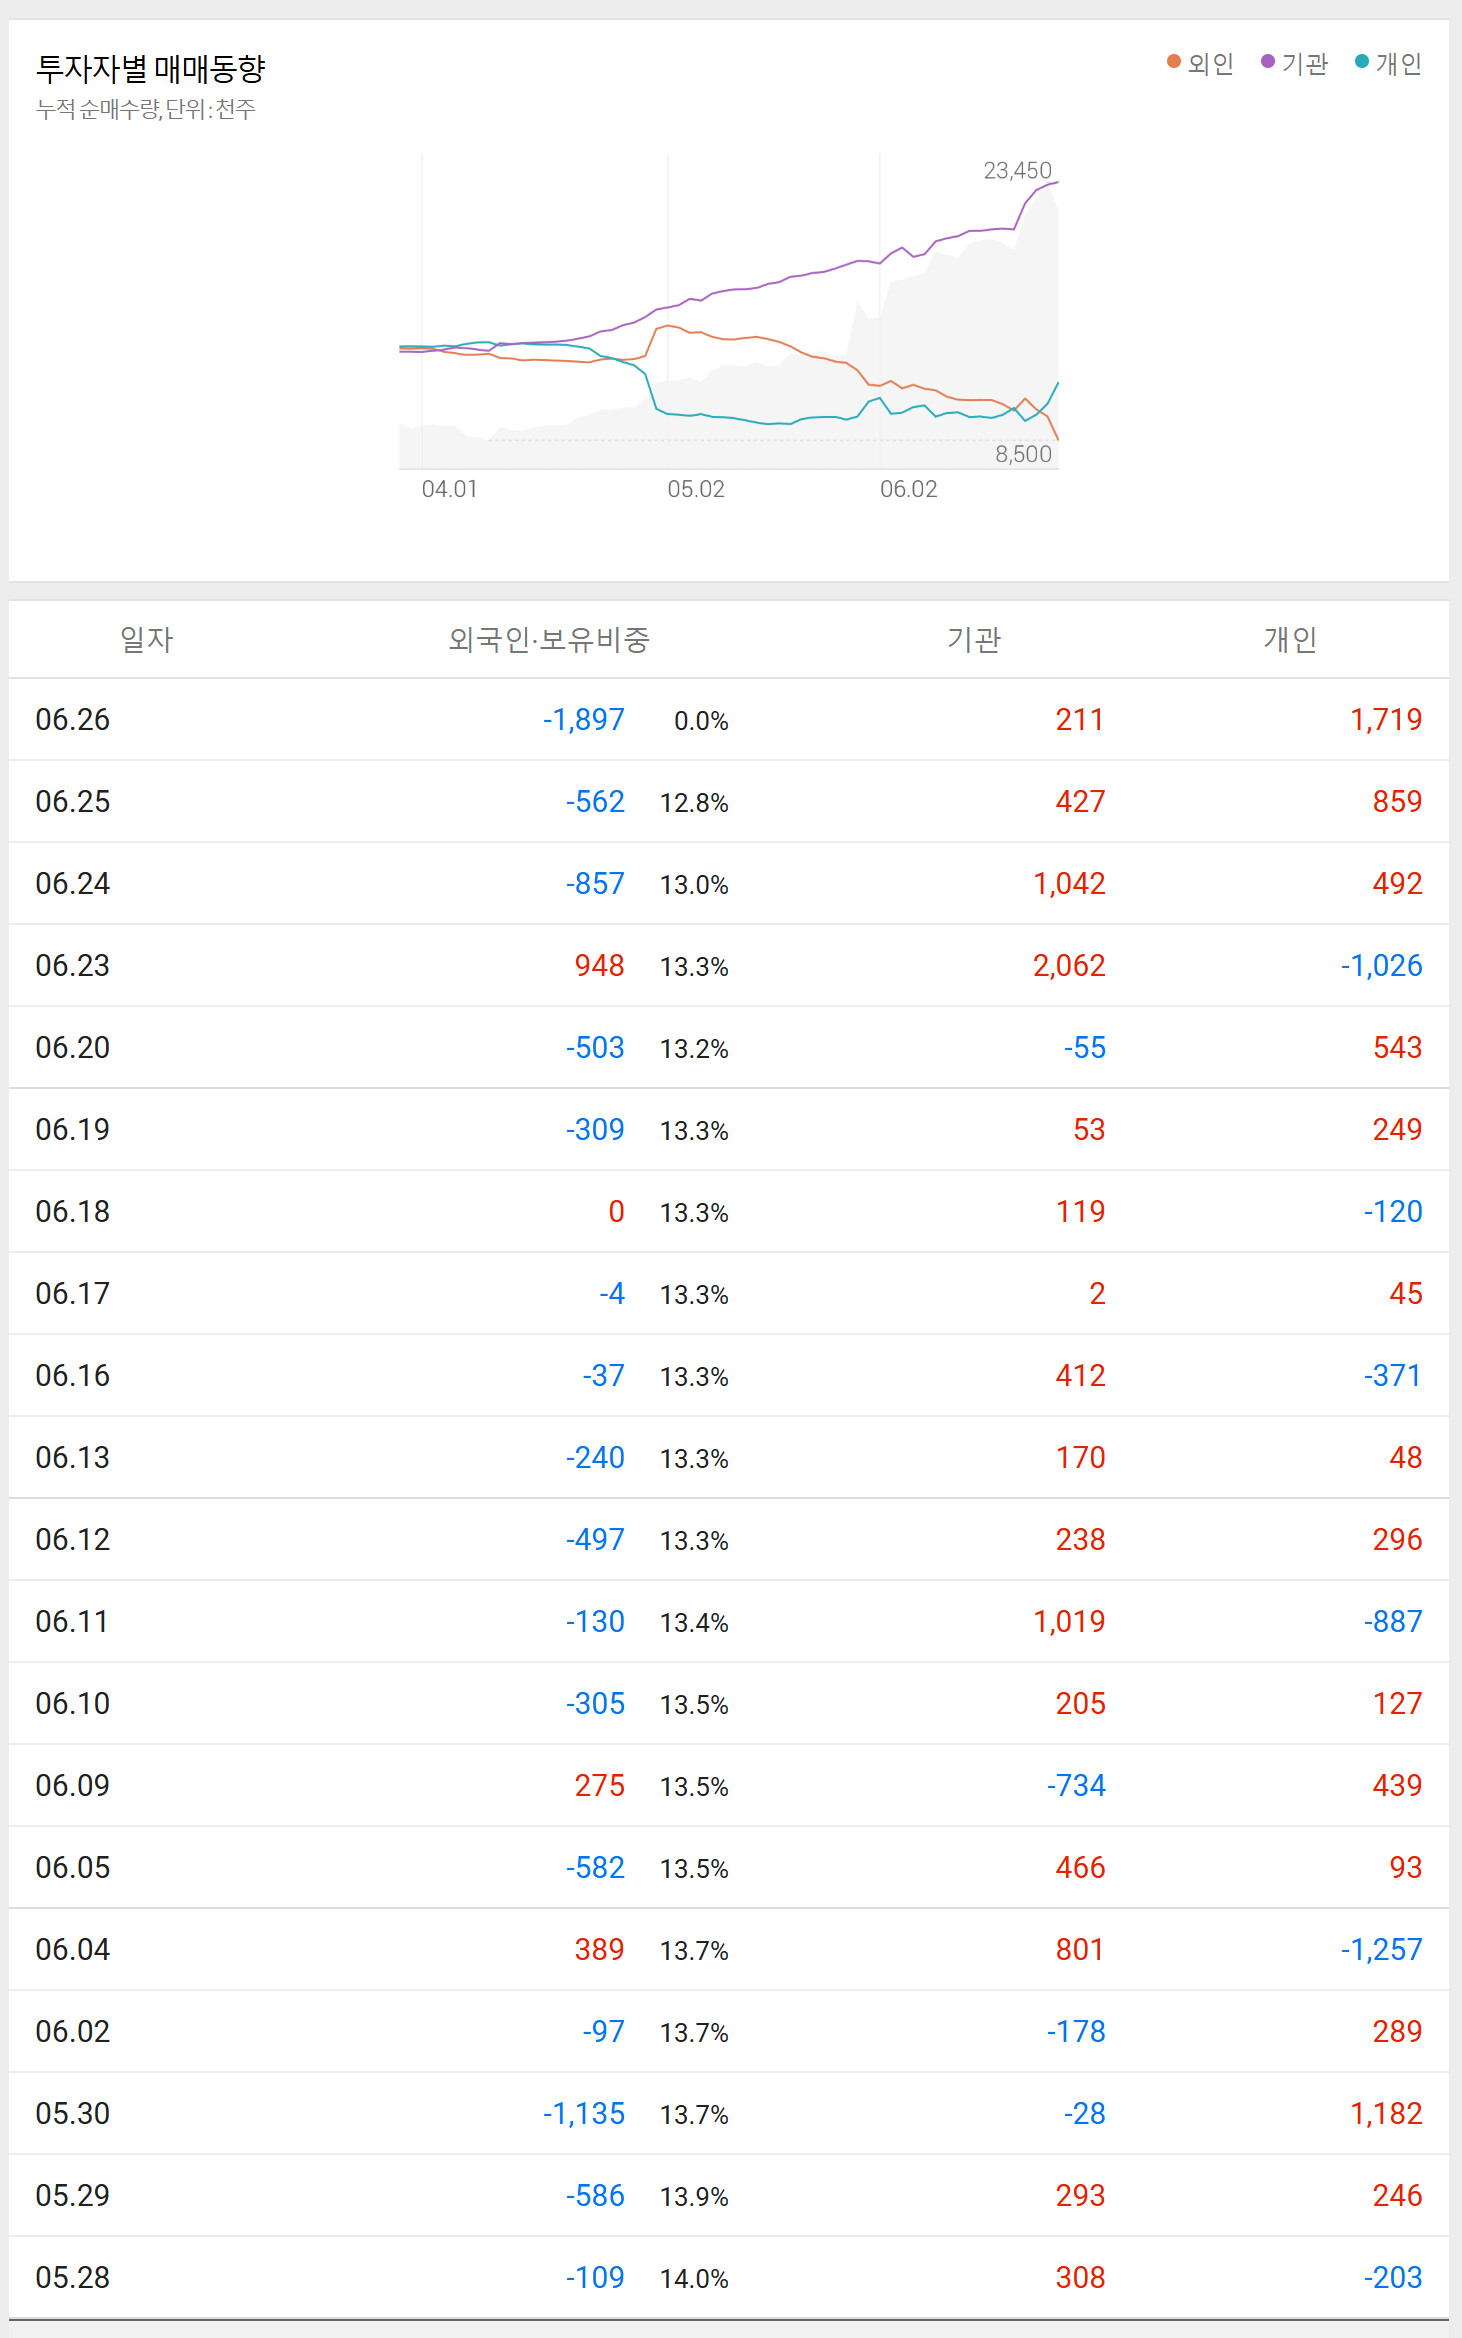Click the -1,897 foreign value for 06.26

(584, 720)
